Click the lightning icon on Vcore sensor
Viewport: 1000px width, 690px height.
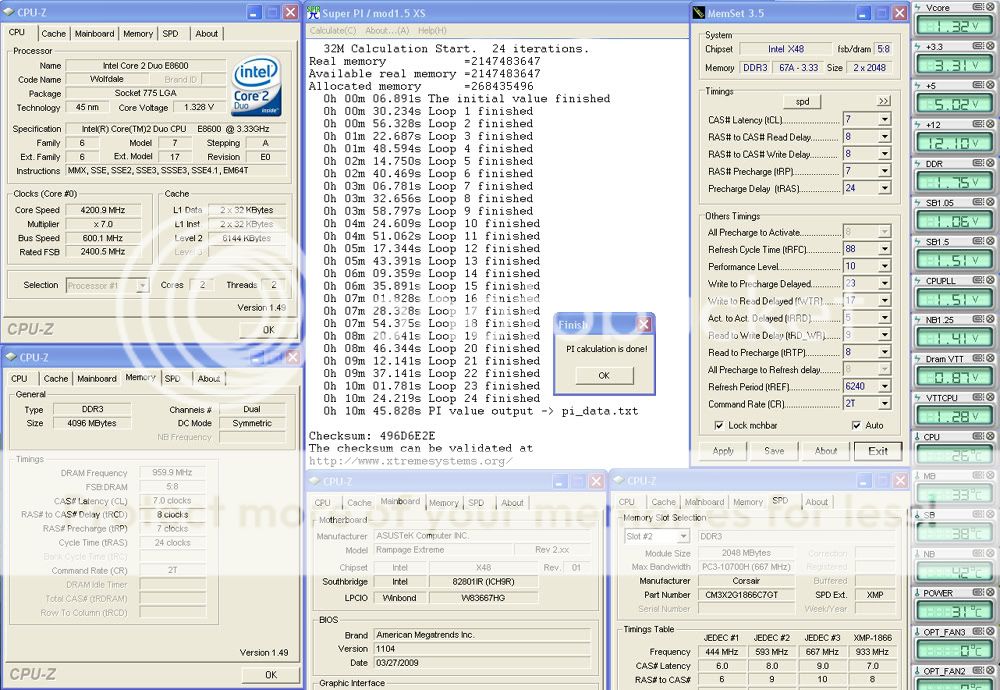point(918,8)
